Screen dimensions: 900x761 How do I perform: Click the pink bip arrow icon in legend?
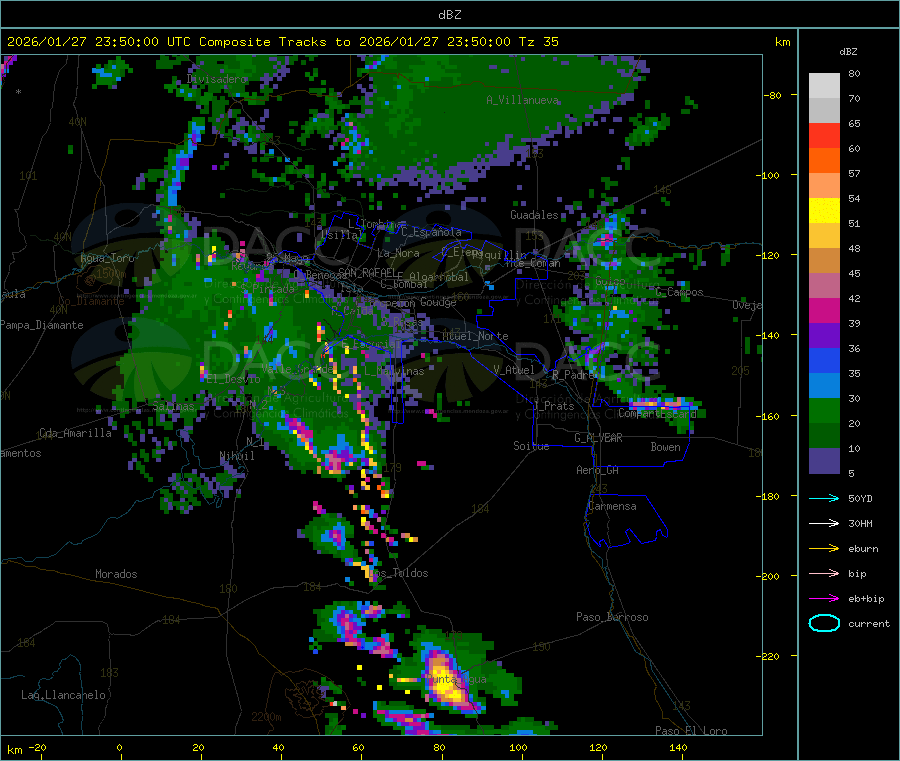[x=824, y=573]
